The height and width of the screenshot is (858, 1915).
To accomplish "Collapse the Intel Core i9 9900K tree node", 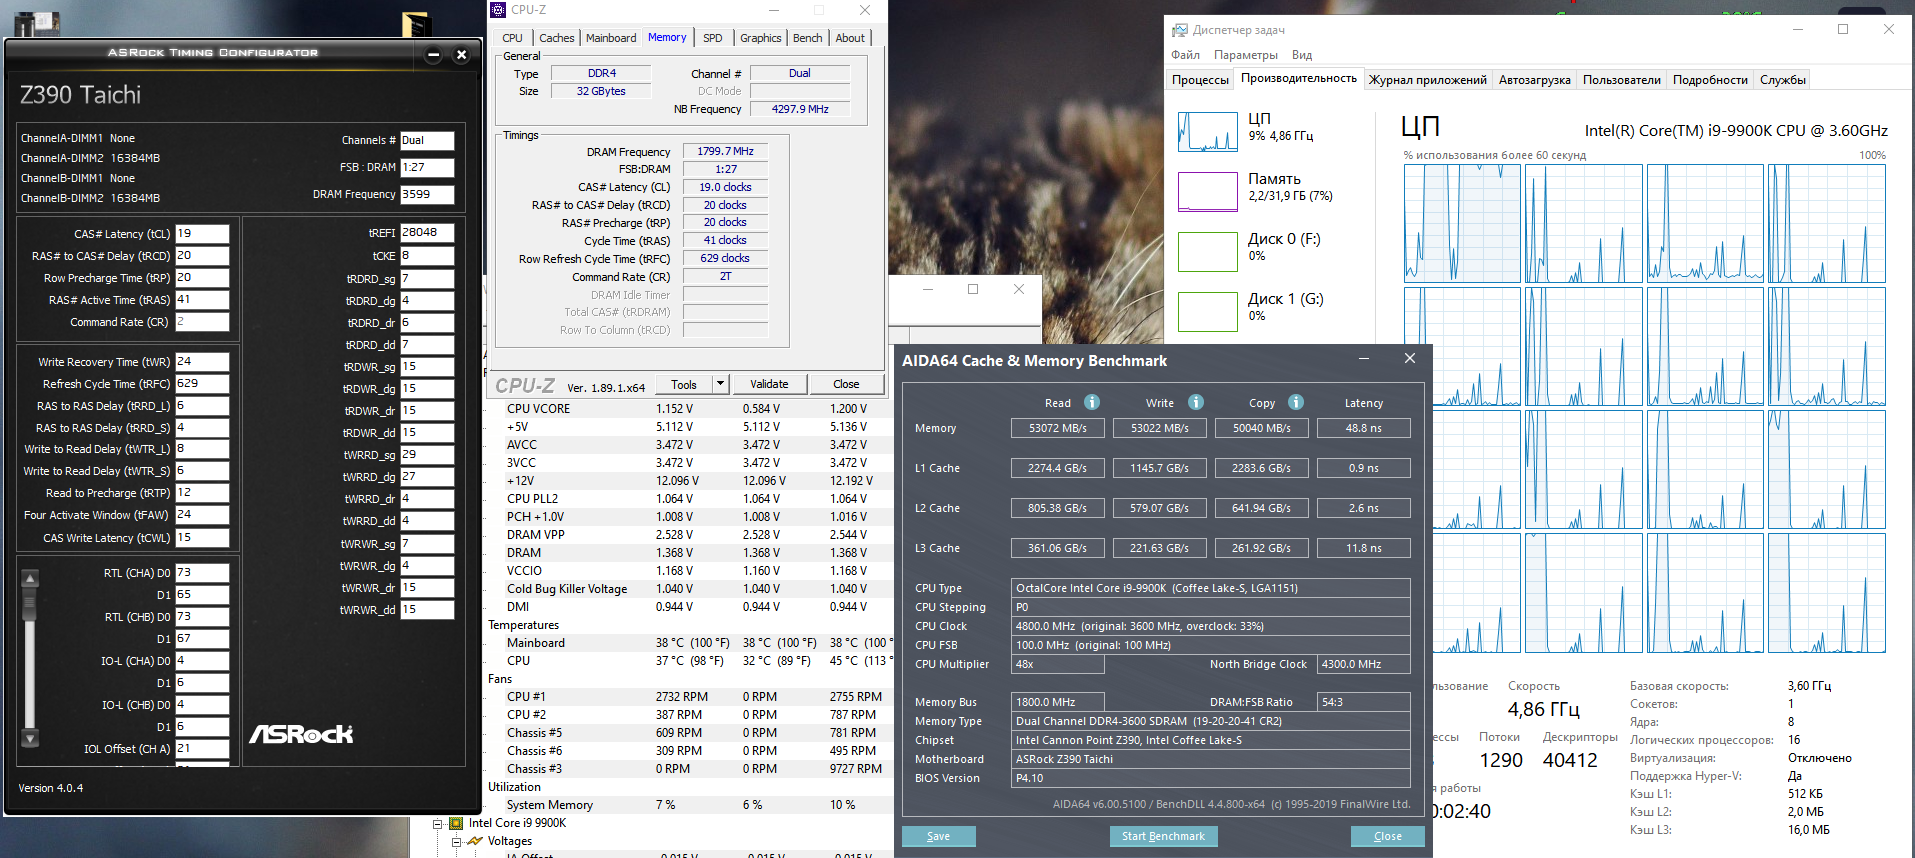I will coord(437,824).
